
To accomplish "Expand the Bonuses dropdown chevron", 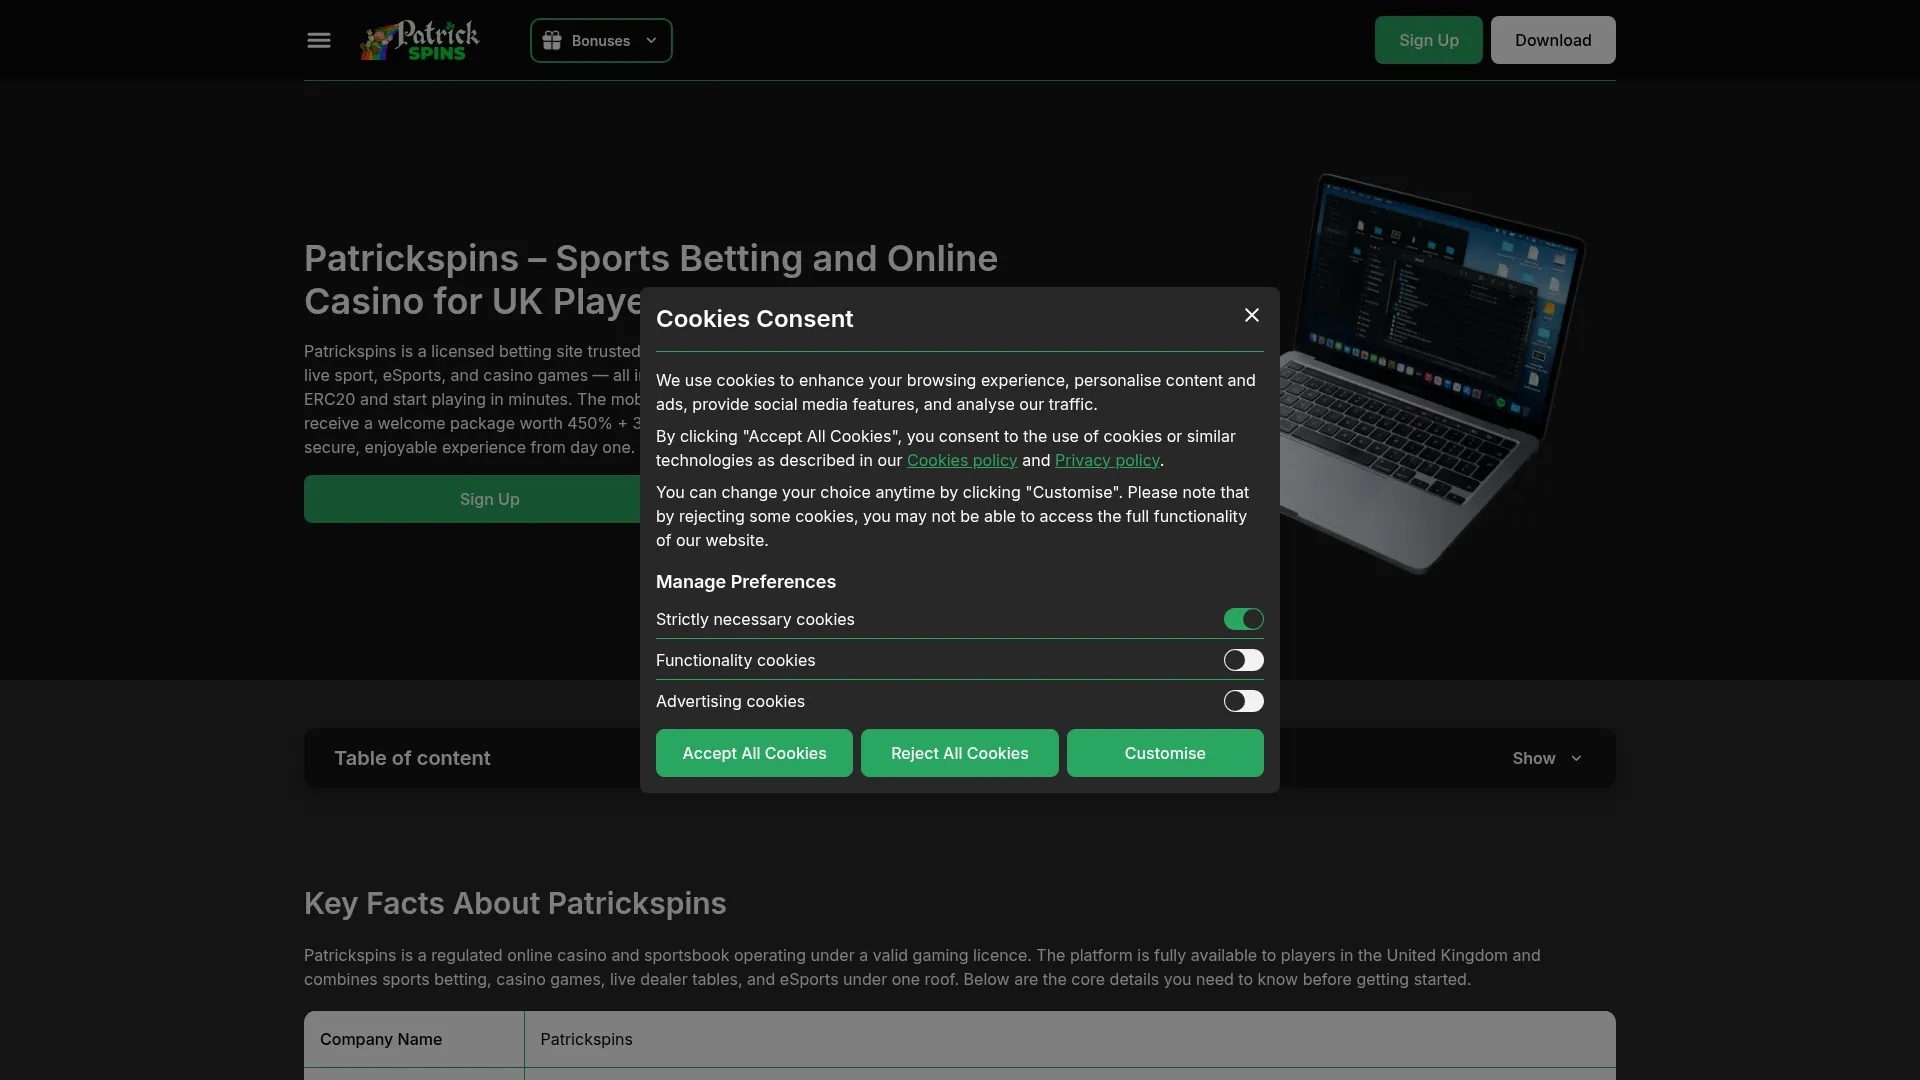I will coord(651,40).
